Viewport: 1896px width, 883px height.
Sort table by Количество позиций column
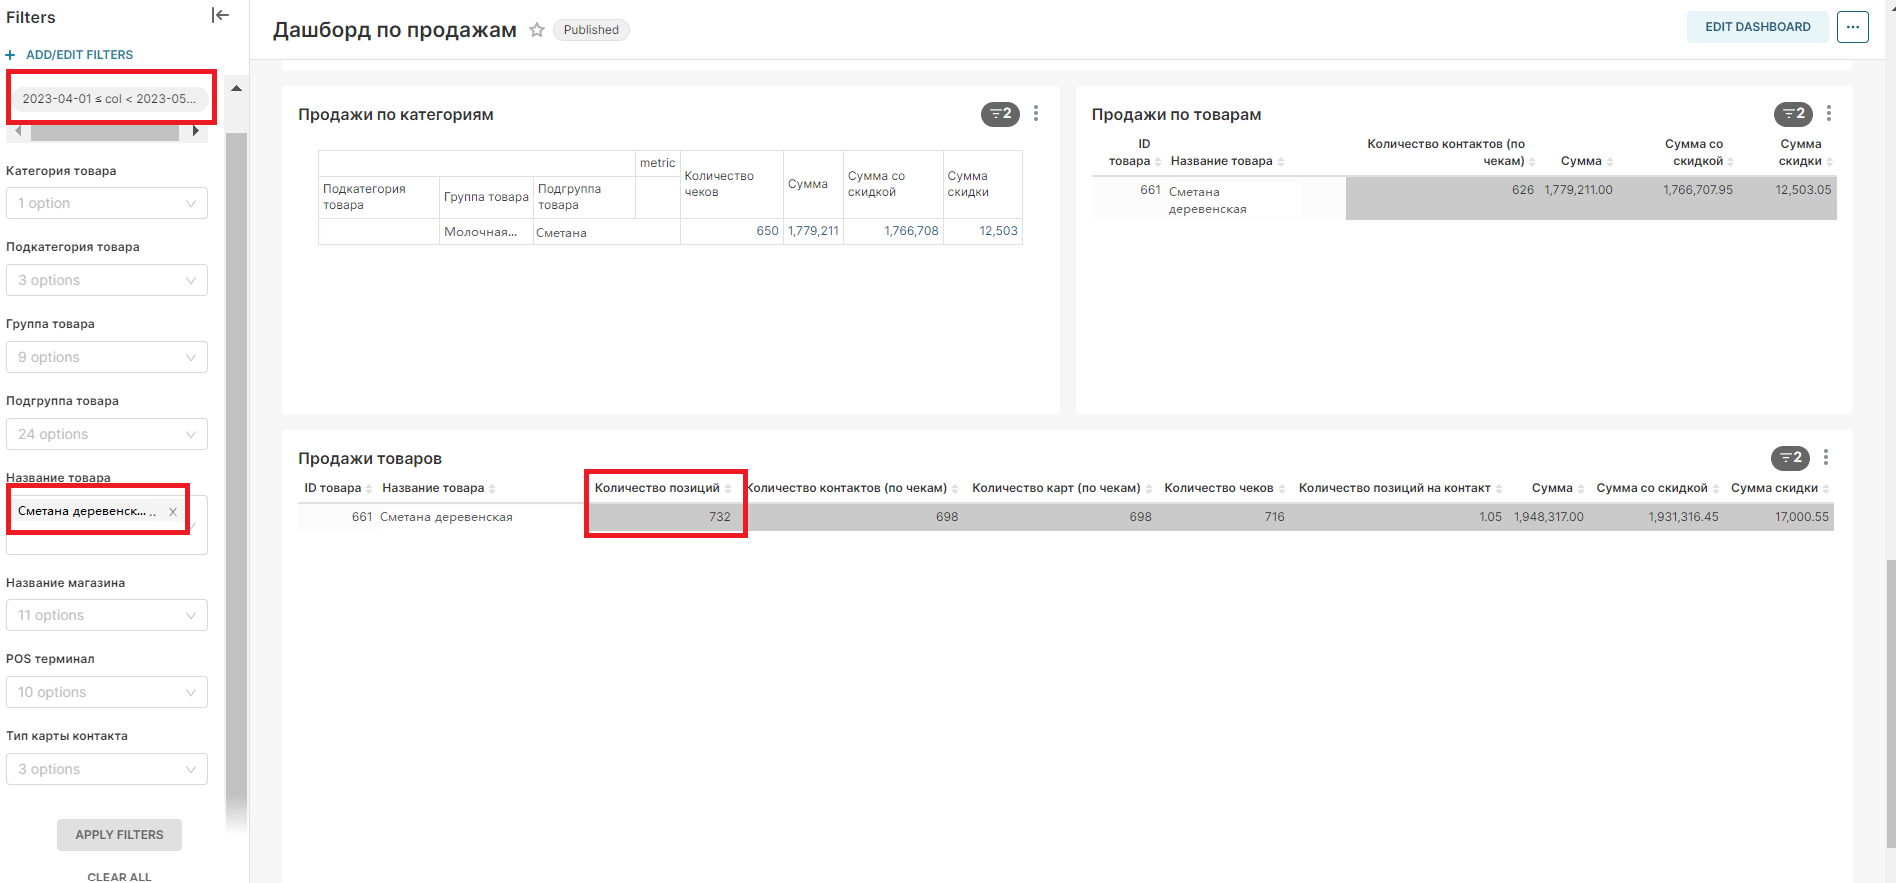[657, 488]
